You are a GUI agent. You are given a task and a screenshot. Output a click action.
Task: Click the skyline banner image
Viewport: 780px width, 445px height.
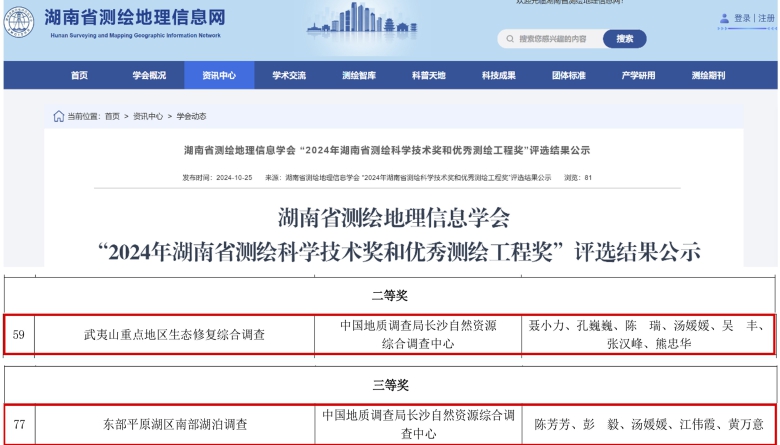[362, 18]
